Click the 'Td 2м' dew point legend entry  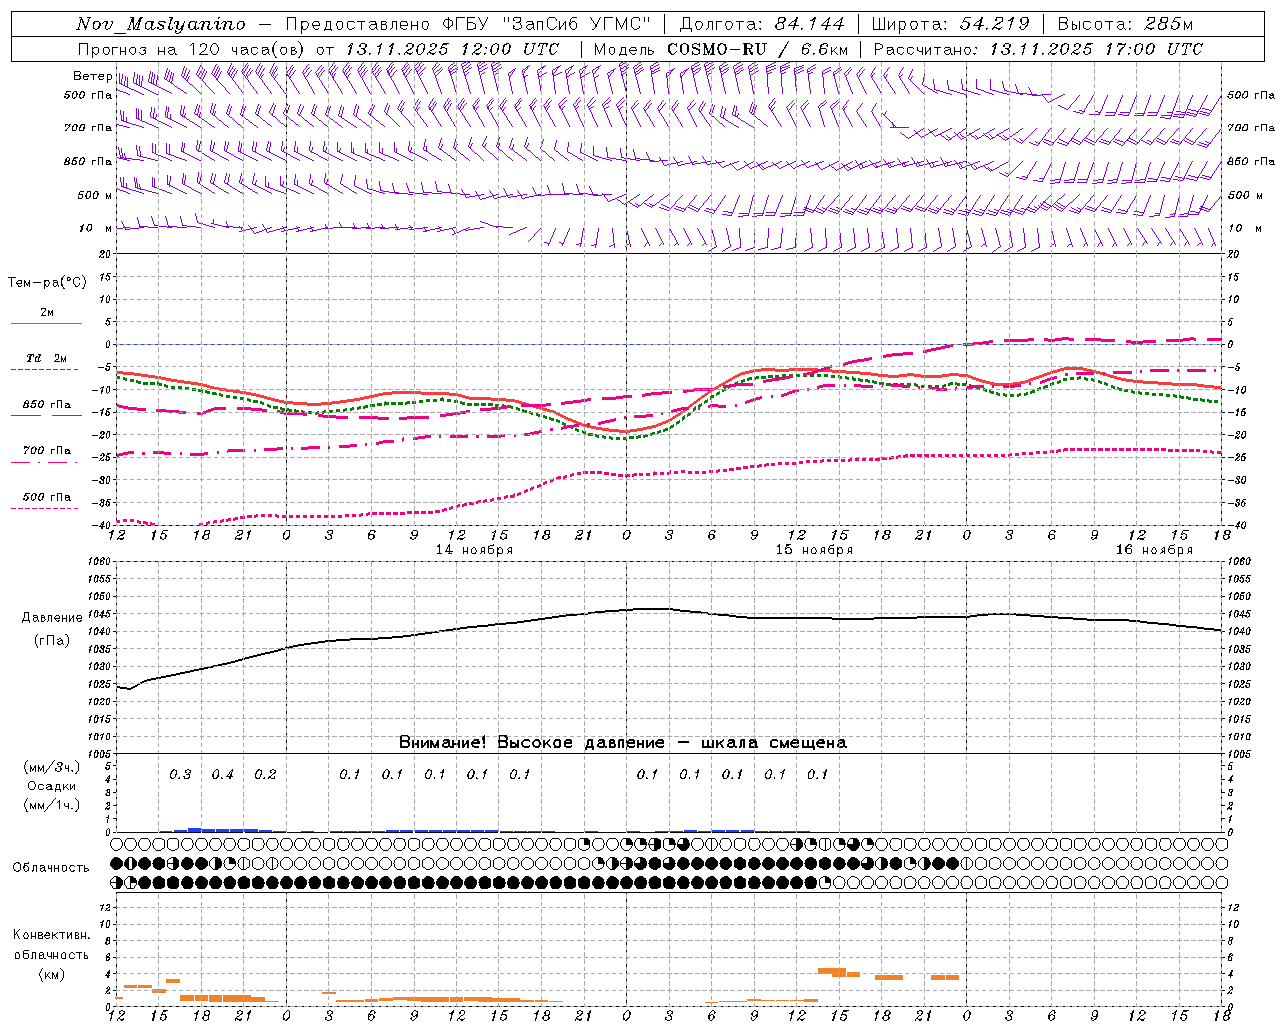(47, 358)
